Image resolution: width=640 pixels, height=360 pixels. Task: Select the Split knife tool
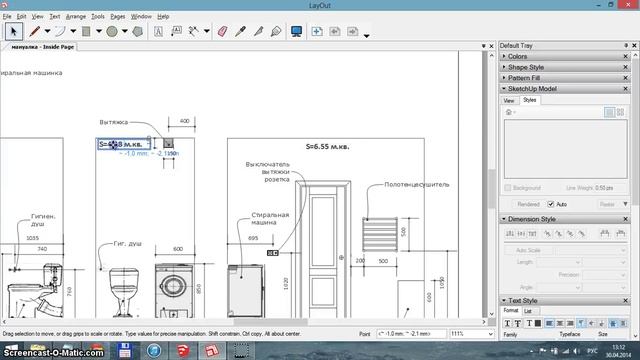[258, 31]
